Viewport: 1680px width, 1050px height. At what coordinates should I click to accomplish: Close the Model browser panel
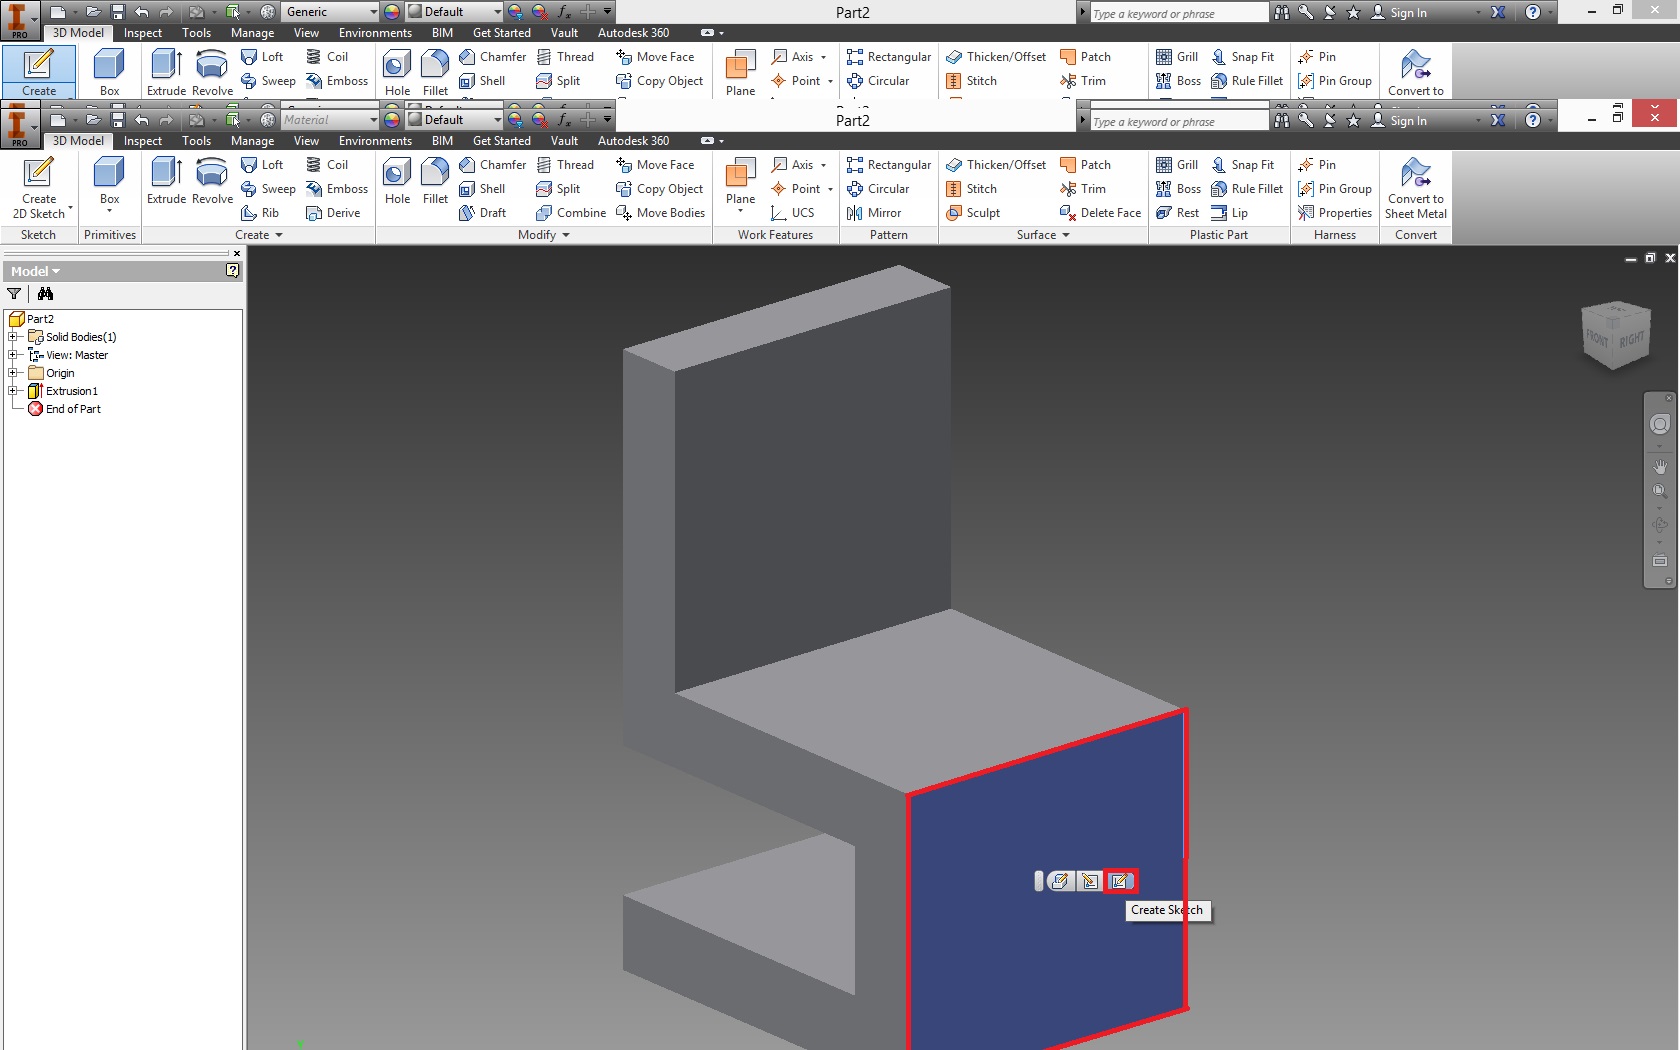click(237, 254)
